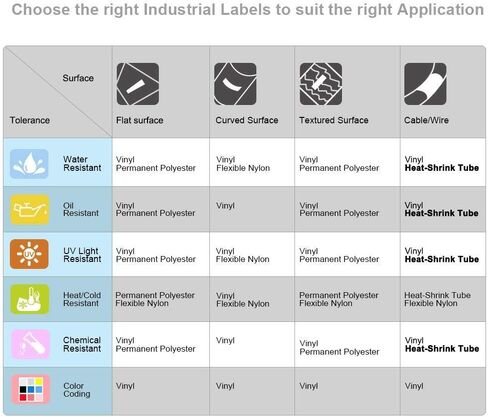Click the Cable/Wire icon
This screenshot has width=488, height=417.
pos(425,84)
